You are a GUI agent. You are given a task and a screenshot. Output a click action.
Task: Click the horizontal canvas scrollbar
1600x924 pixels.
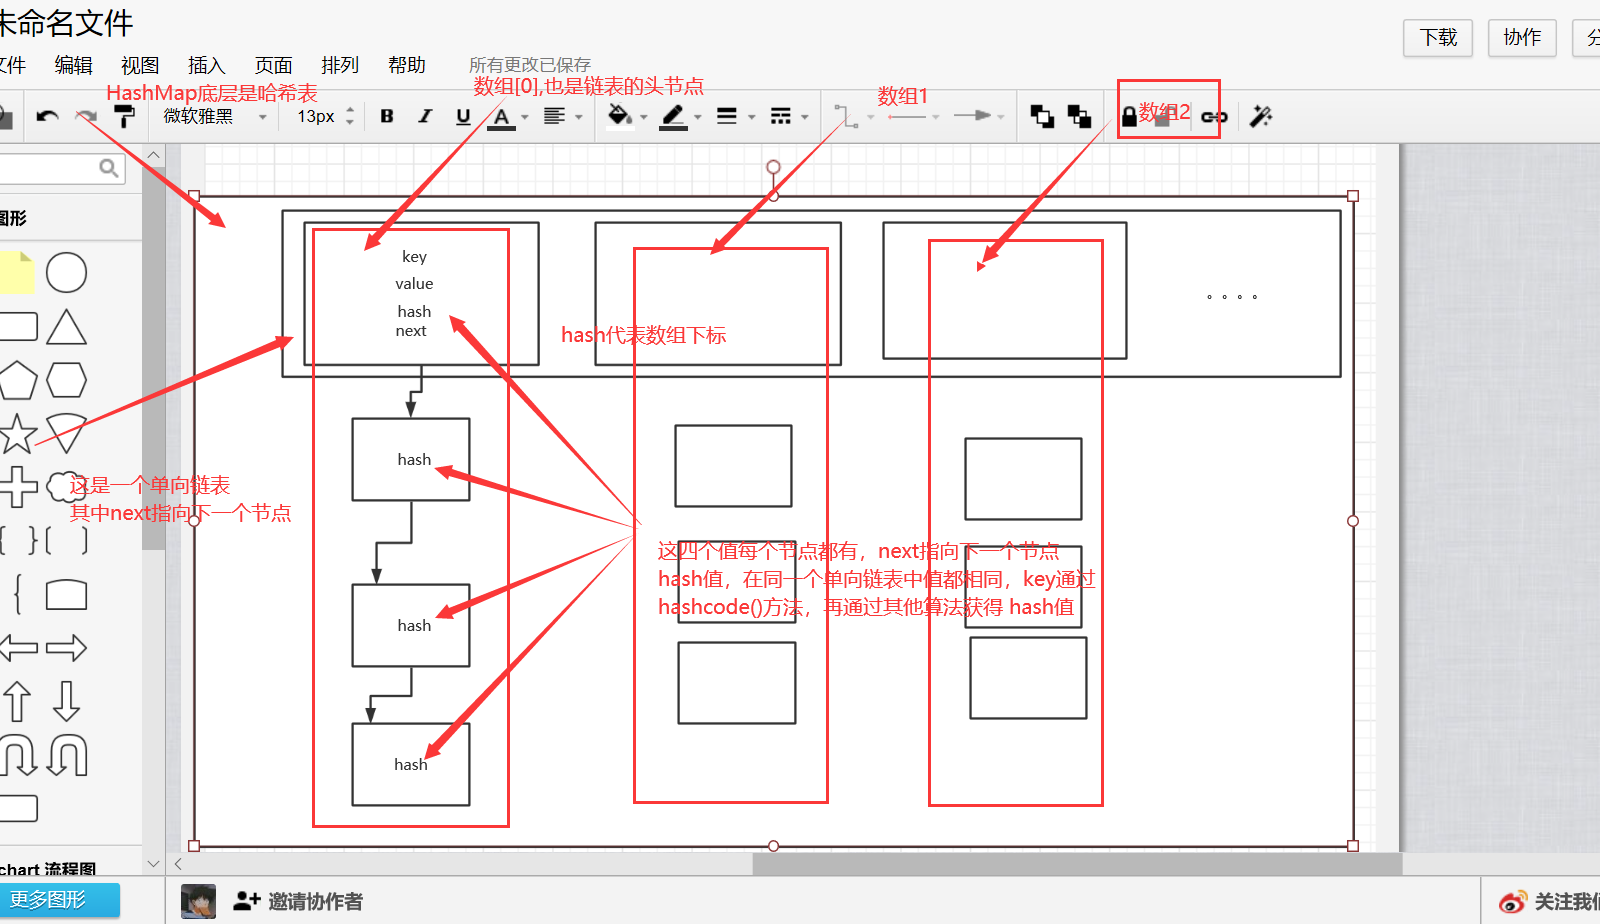point(1077,864)
